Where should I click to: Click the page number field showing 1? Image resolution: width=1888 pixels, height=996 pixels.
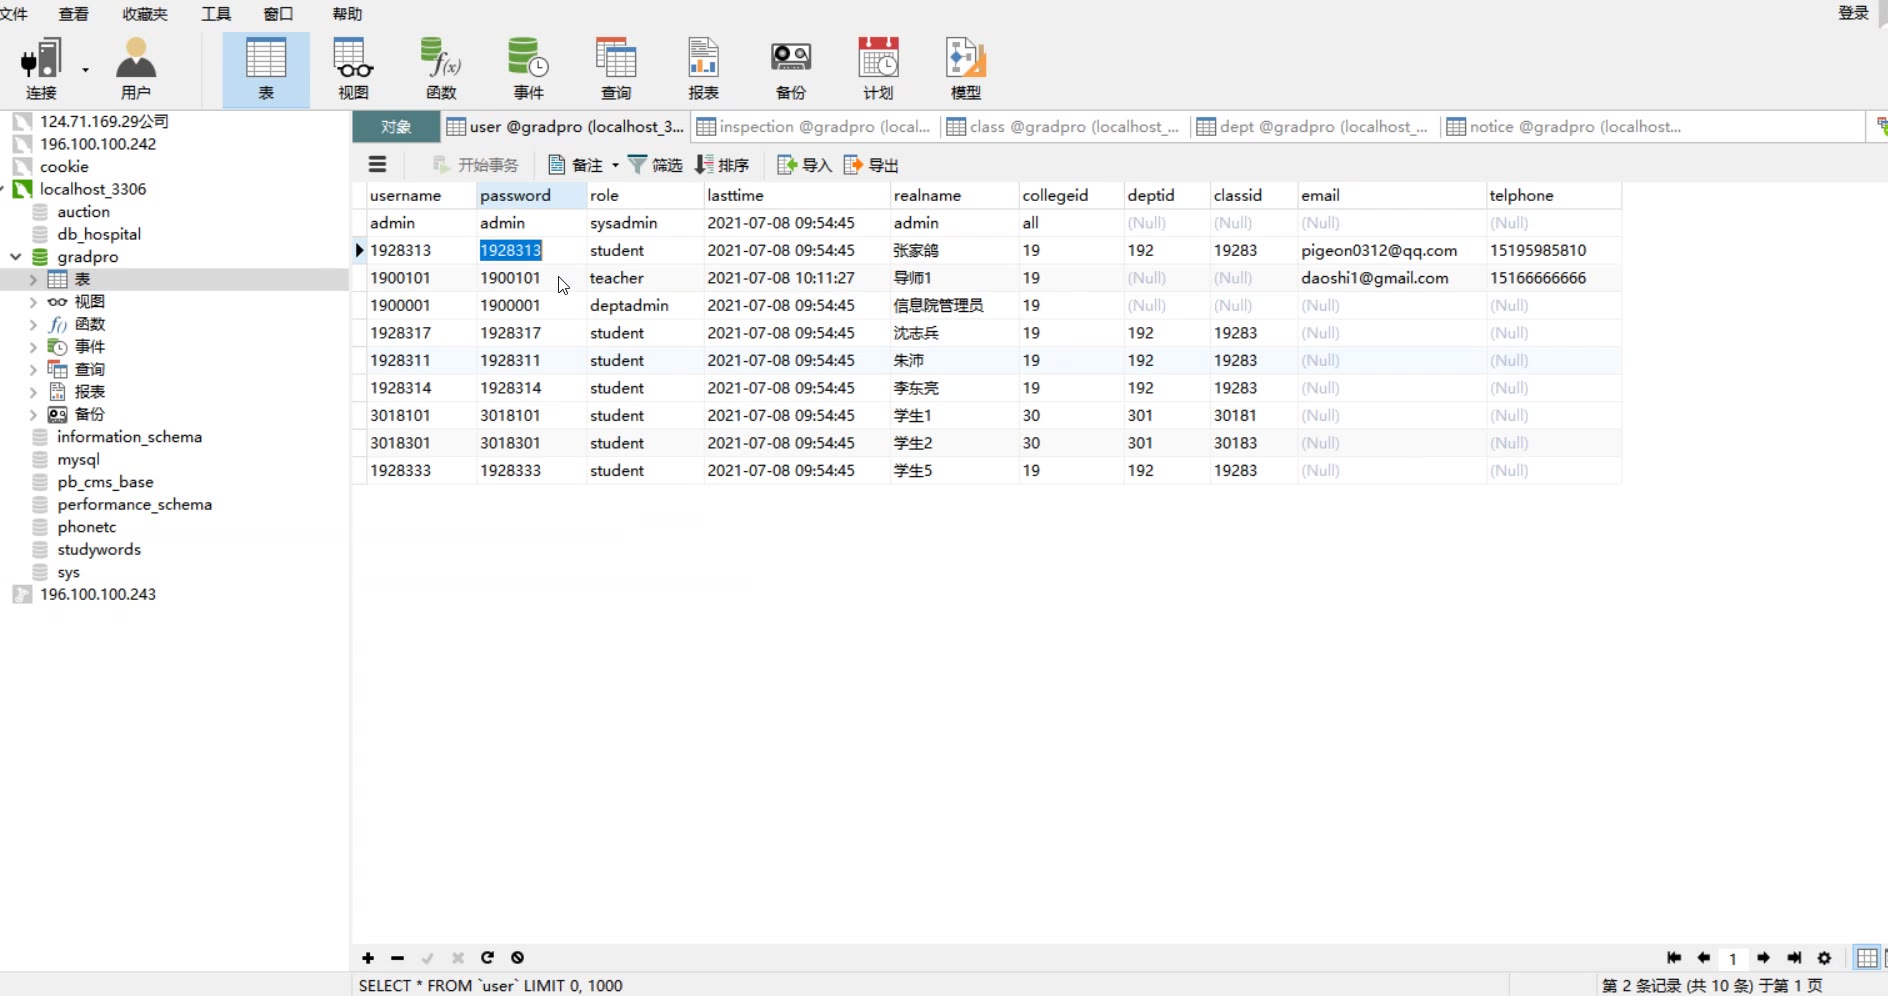click(x=1733, y=959)
